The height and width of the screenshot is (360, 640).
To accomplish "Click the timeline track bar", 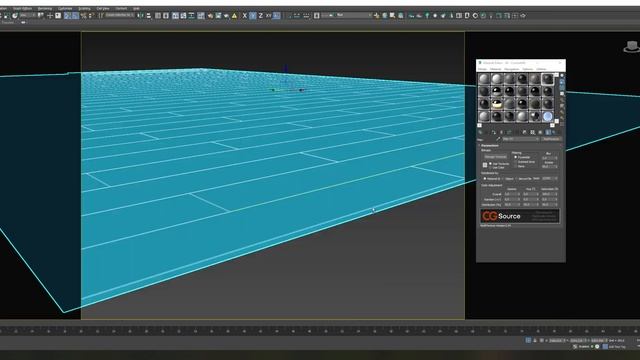I will [x=320, y=331].
